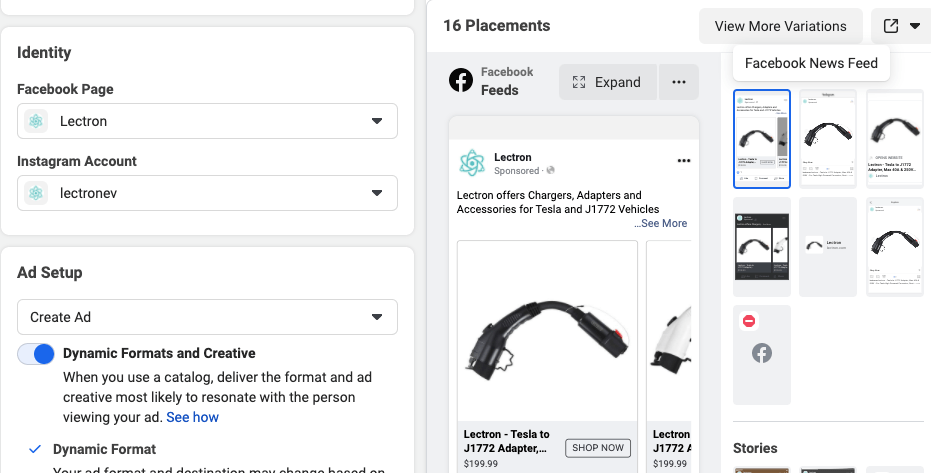This screenshot has height=473, width=931.
Task: Click the red unavailable placement icon
Action: tap(749, 321)
